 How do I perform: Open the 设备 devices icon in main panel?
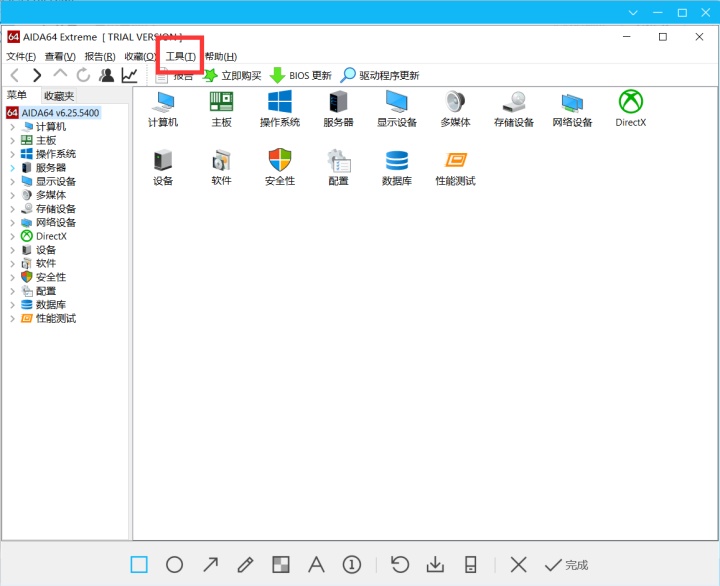pos(163,168)
